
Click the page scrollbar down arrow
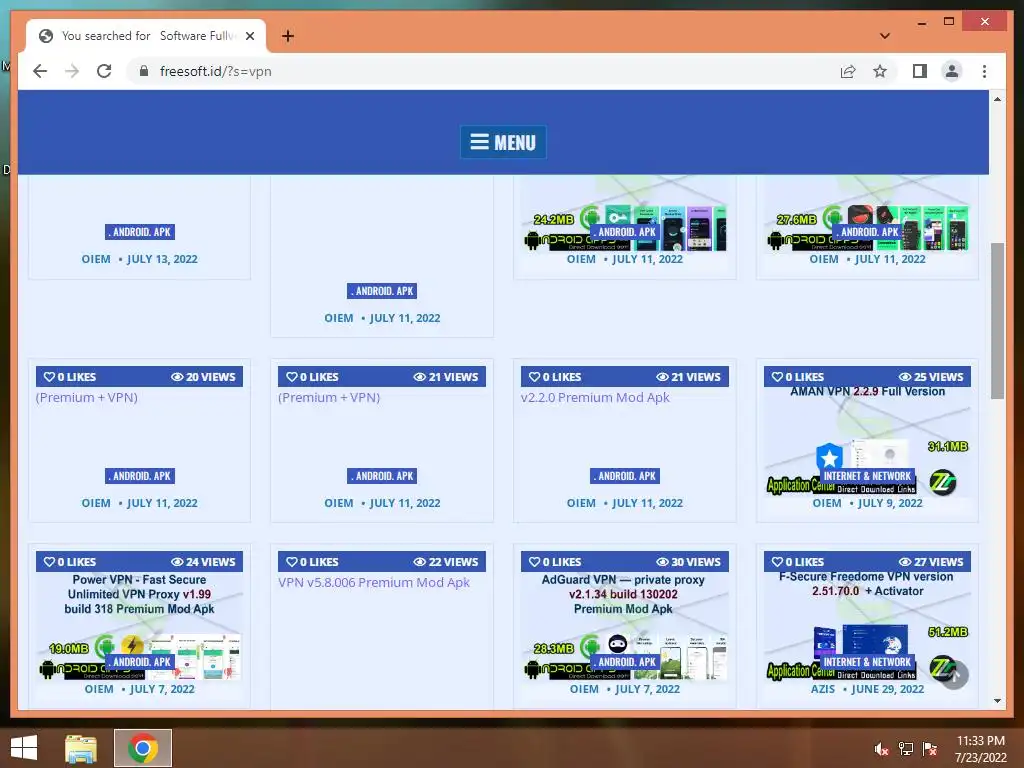coord(997,701)
